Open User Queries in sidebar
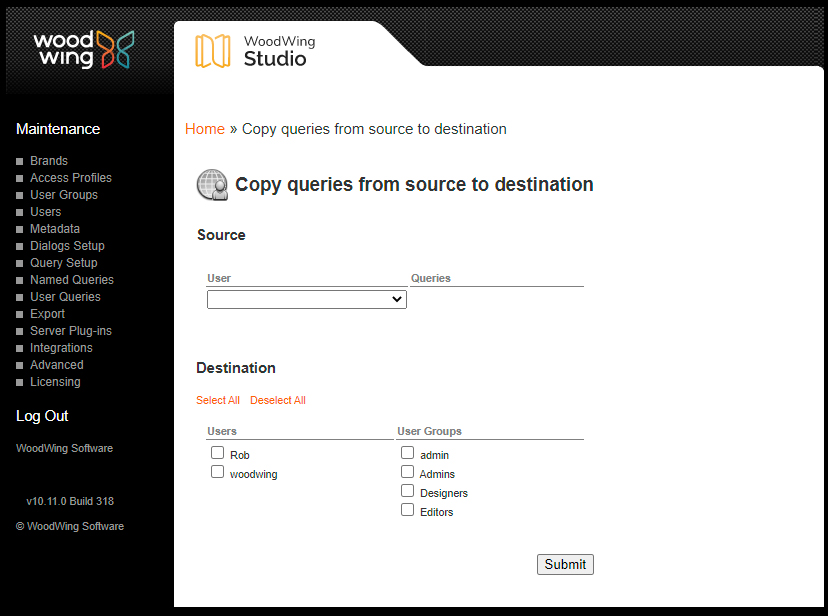Viewport: 828px width, 616px height. pyautogui.click(x=65, y=297)
